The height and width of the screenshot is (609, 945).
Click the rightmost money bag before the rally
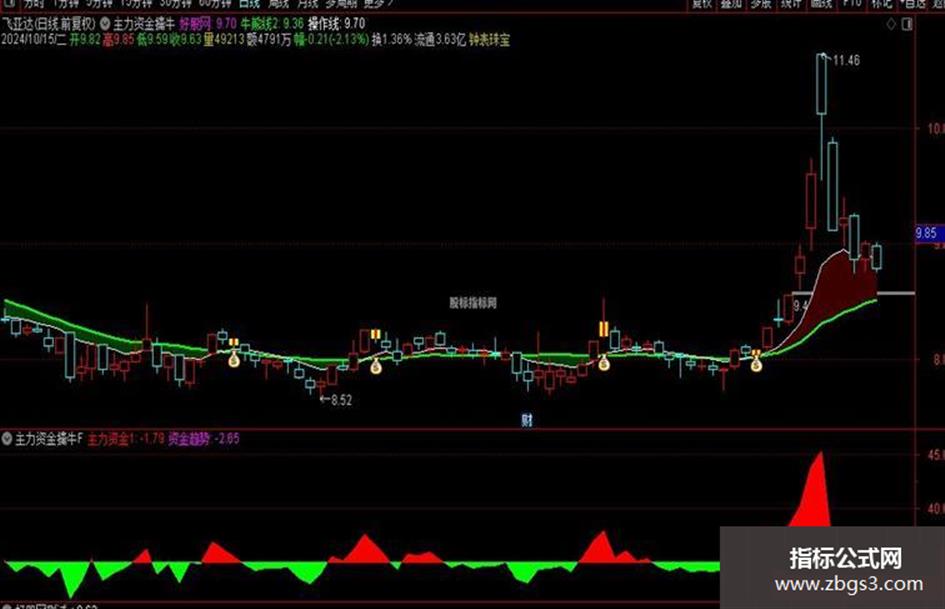(x=756, y=364)
